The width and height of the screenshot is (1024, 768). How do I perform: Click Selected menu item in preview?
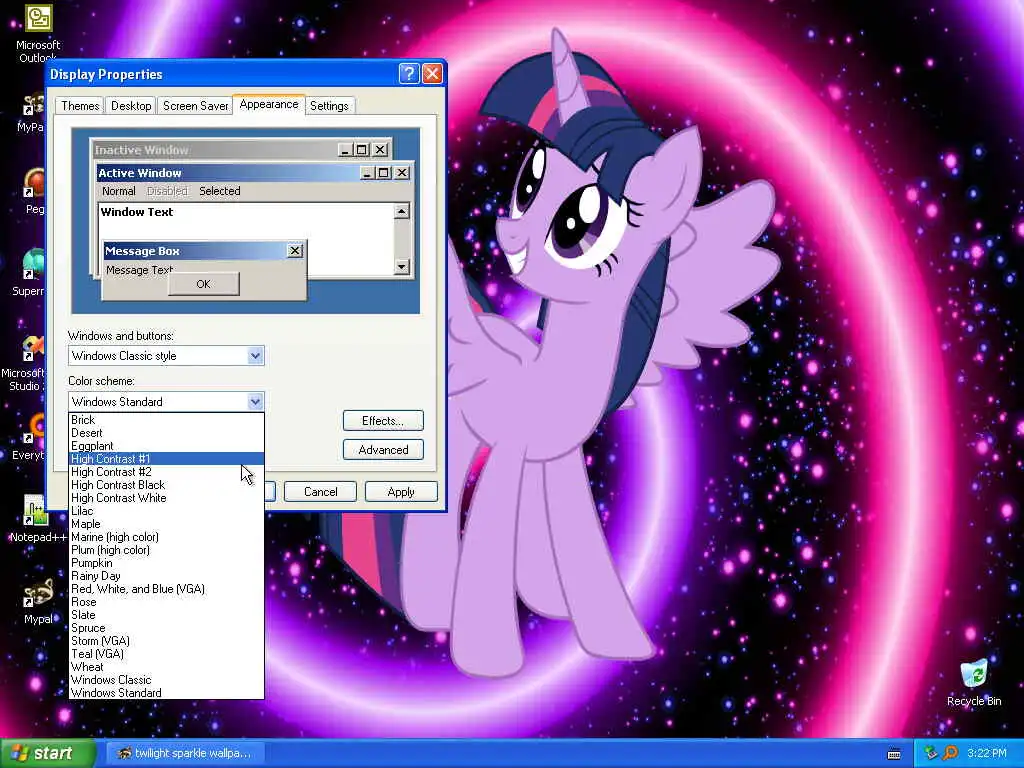(x=219, y=191)
